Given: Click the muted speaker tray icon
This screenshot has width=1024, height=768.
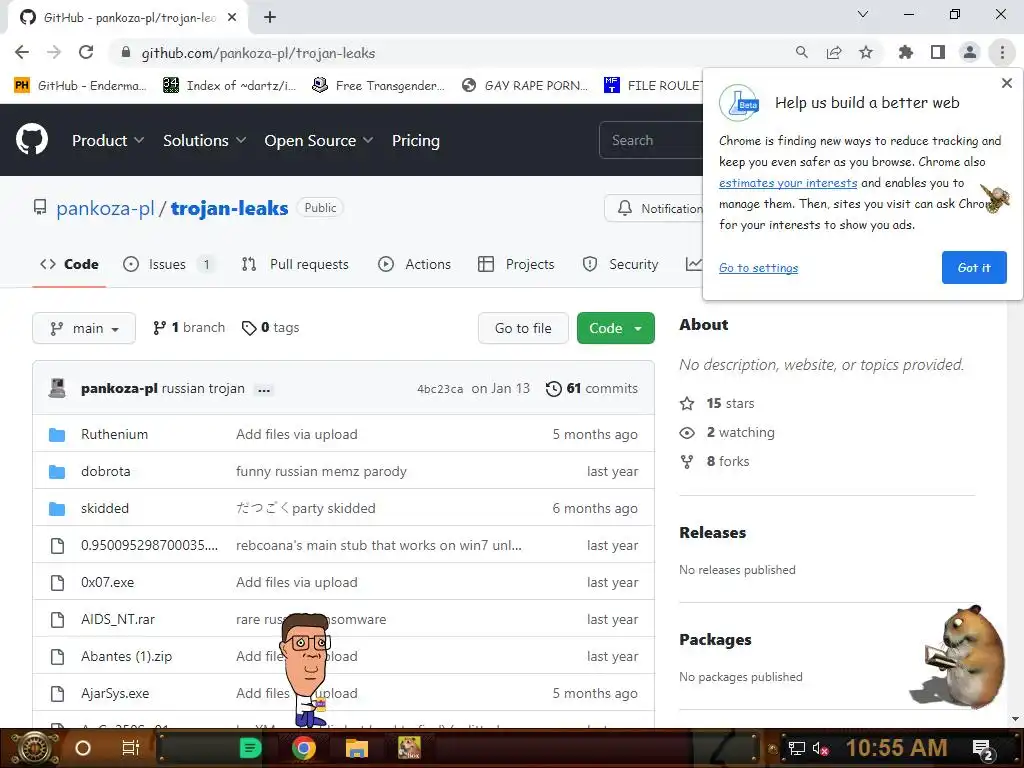Looking at the screenshot, I should [820, 748].
